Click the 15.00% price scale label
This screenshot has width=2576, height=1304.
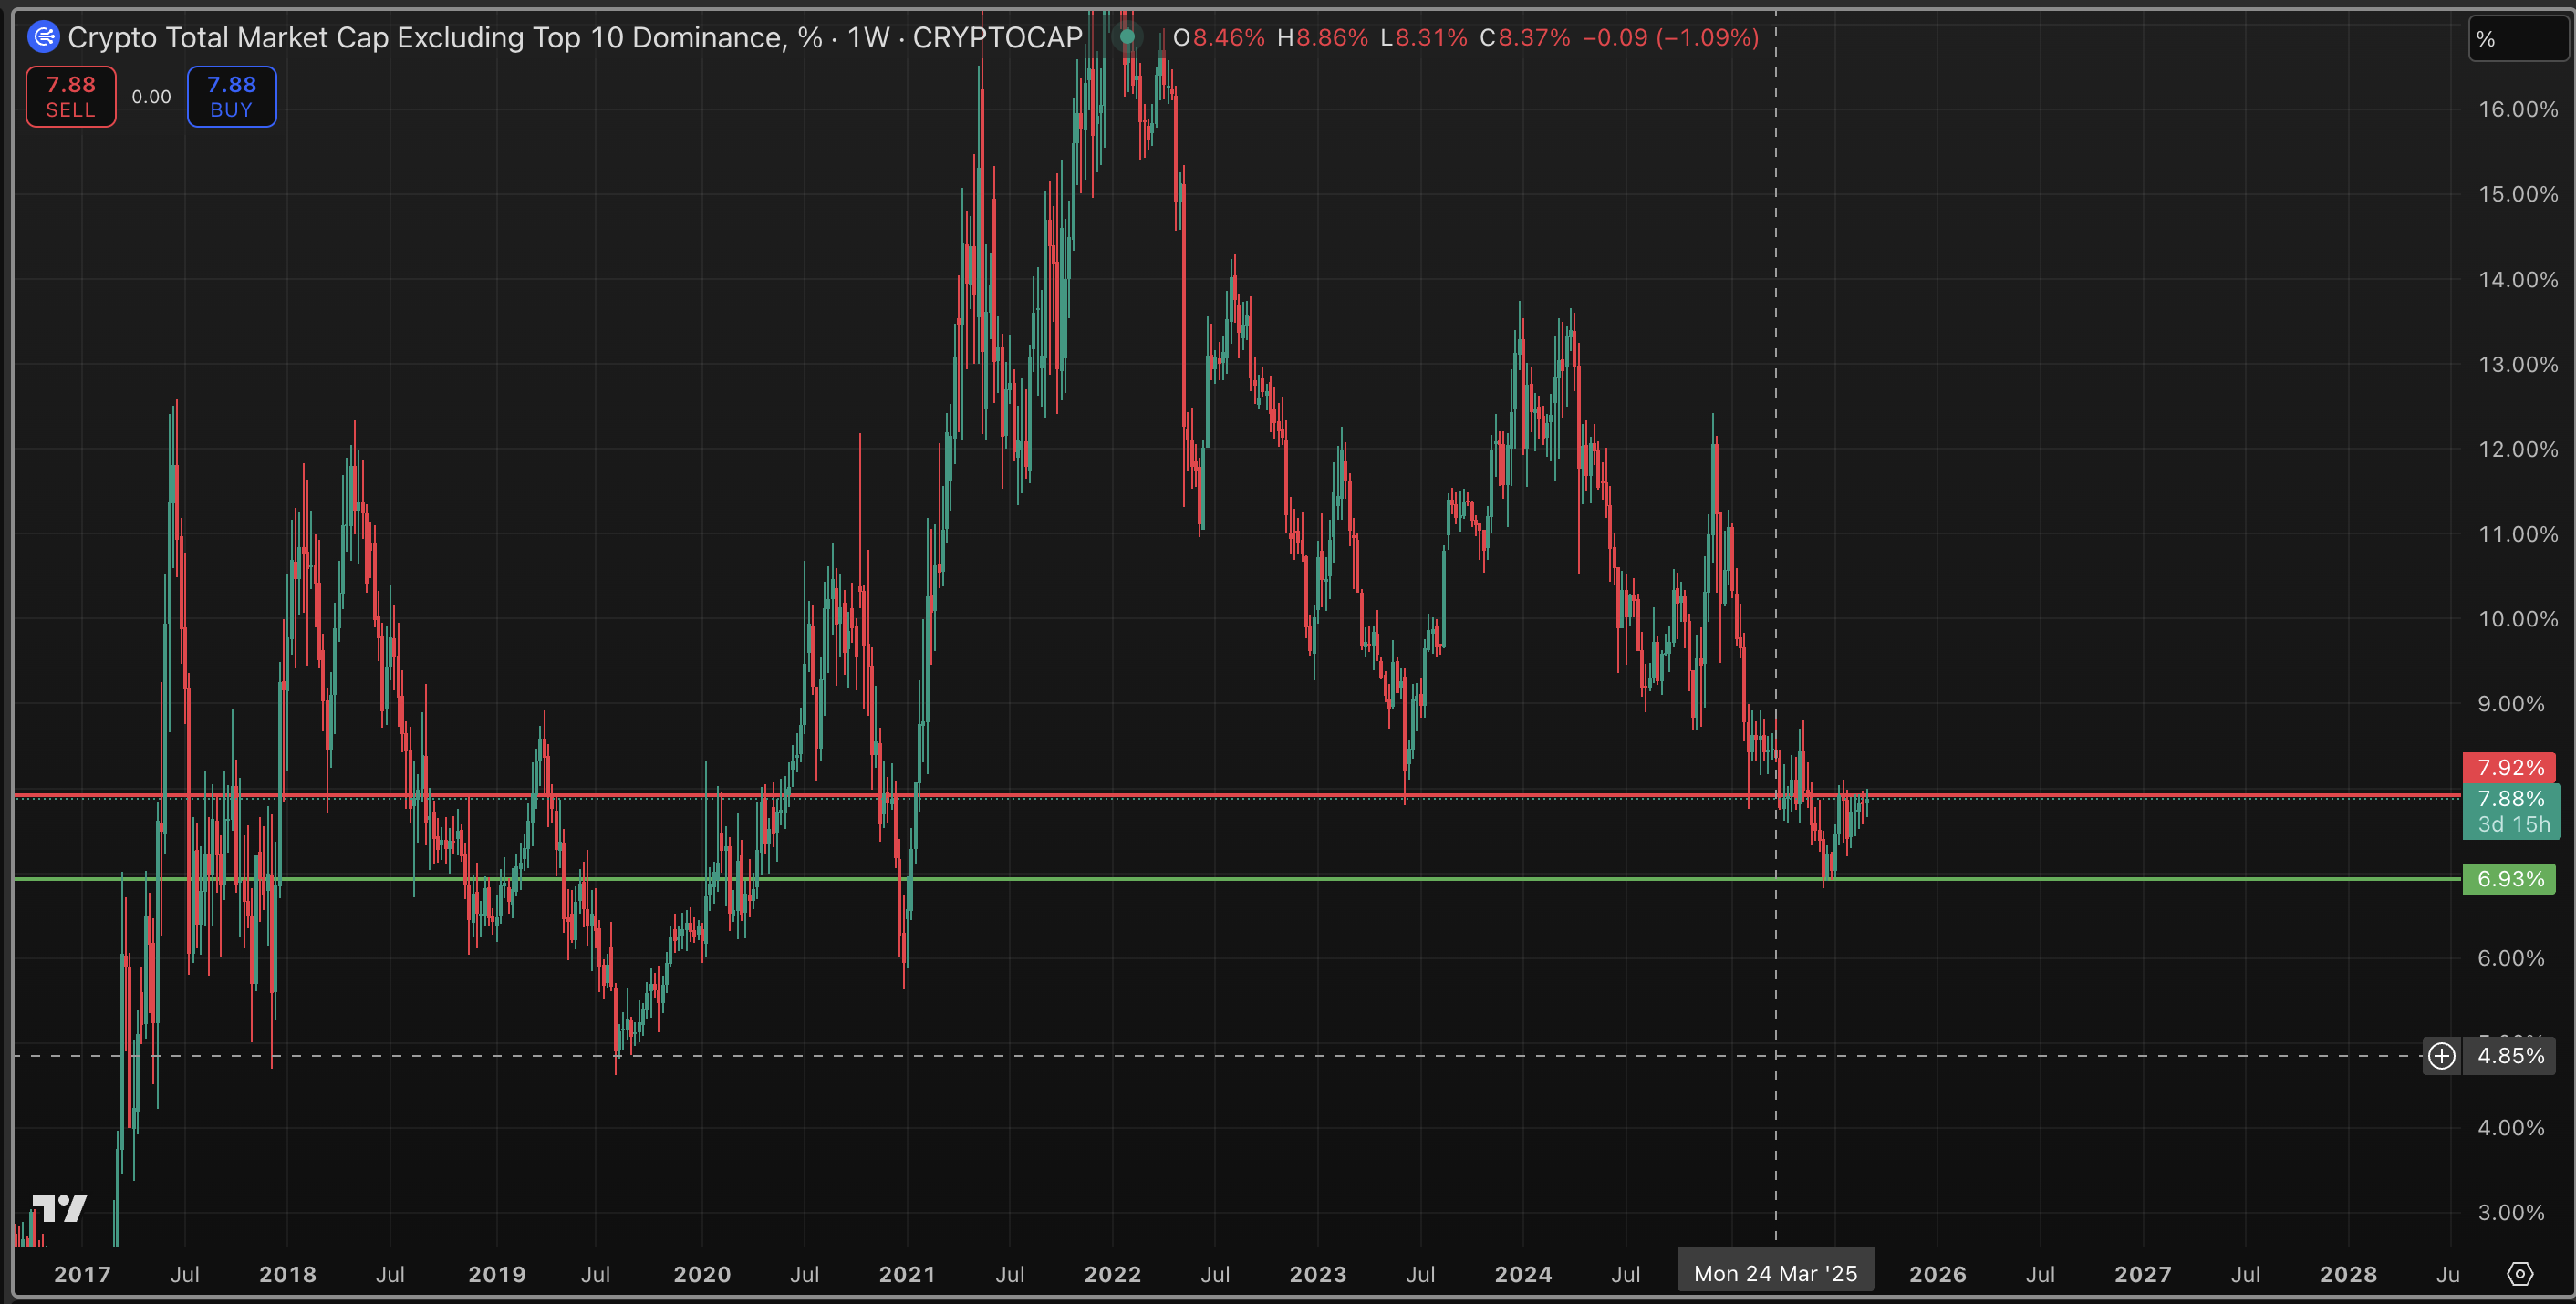click(x=2518, y=194)
